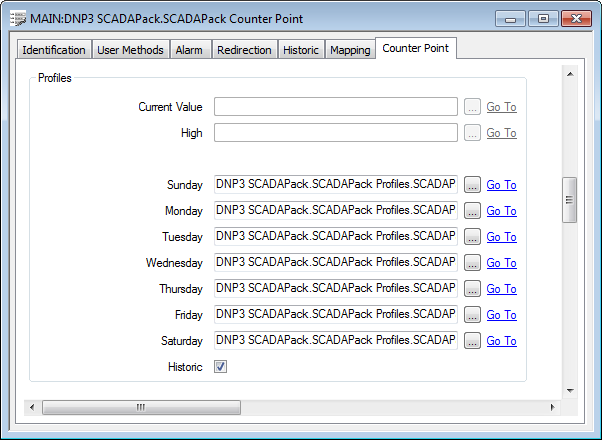The width and height of the screenshot is (602, 440).
Task: Maximize the Counter Point window
Action: point(543,19)
